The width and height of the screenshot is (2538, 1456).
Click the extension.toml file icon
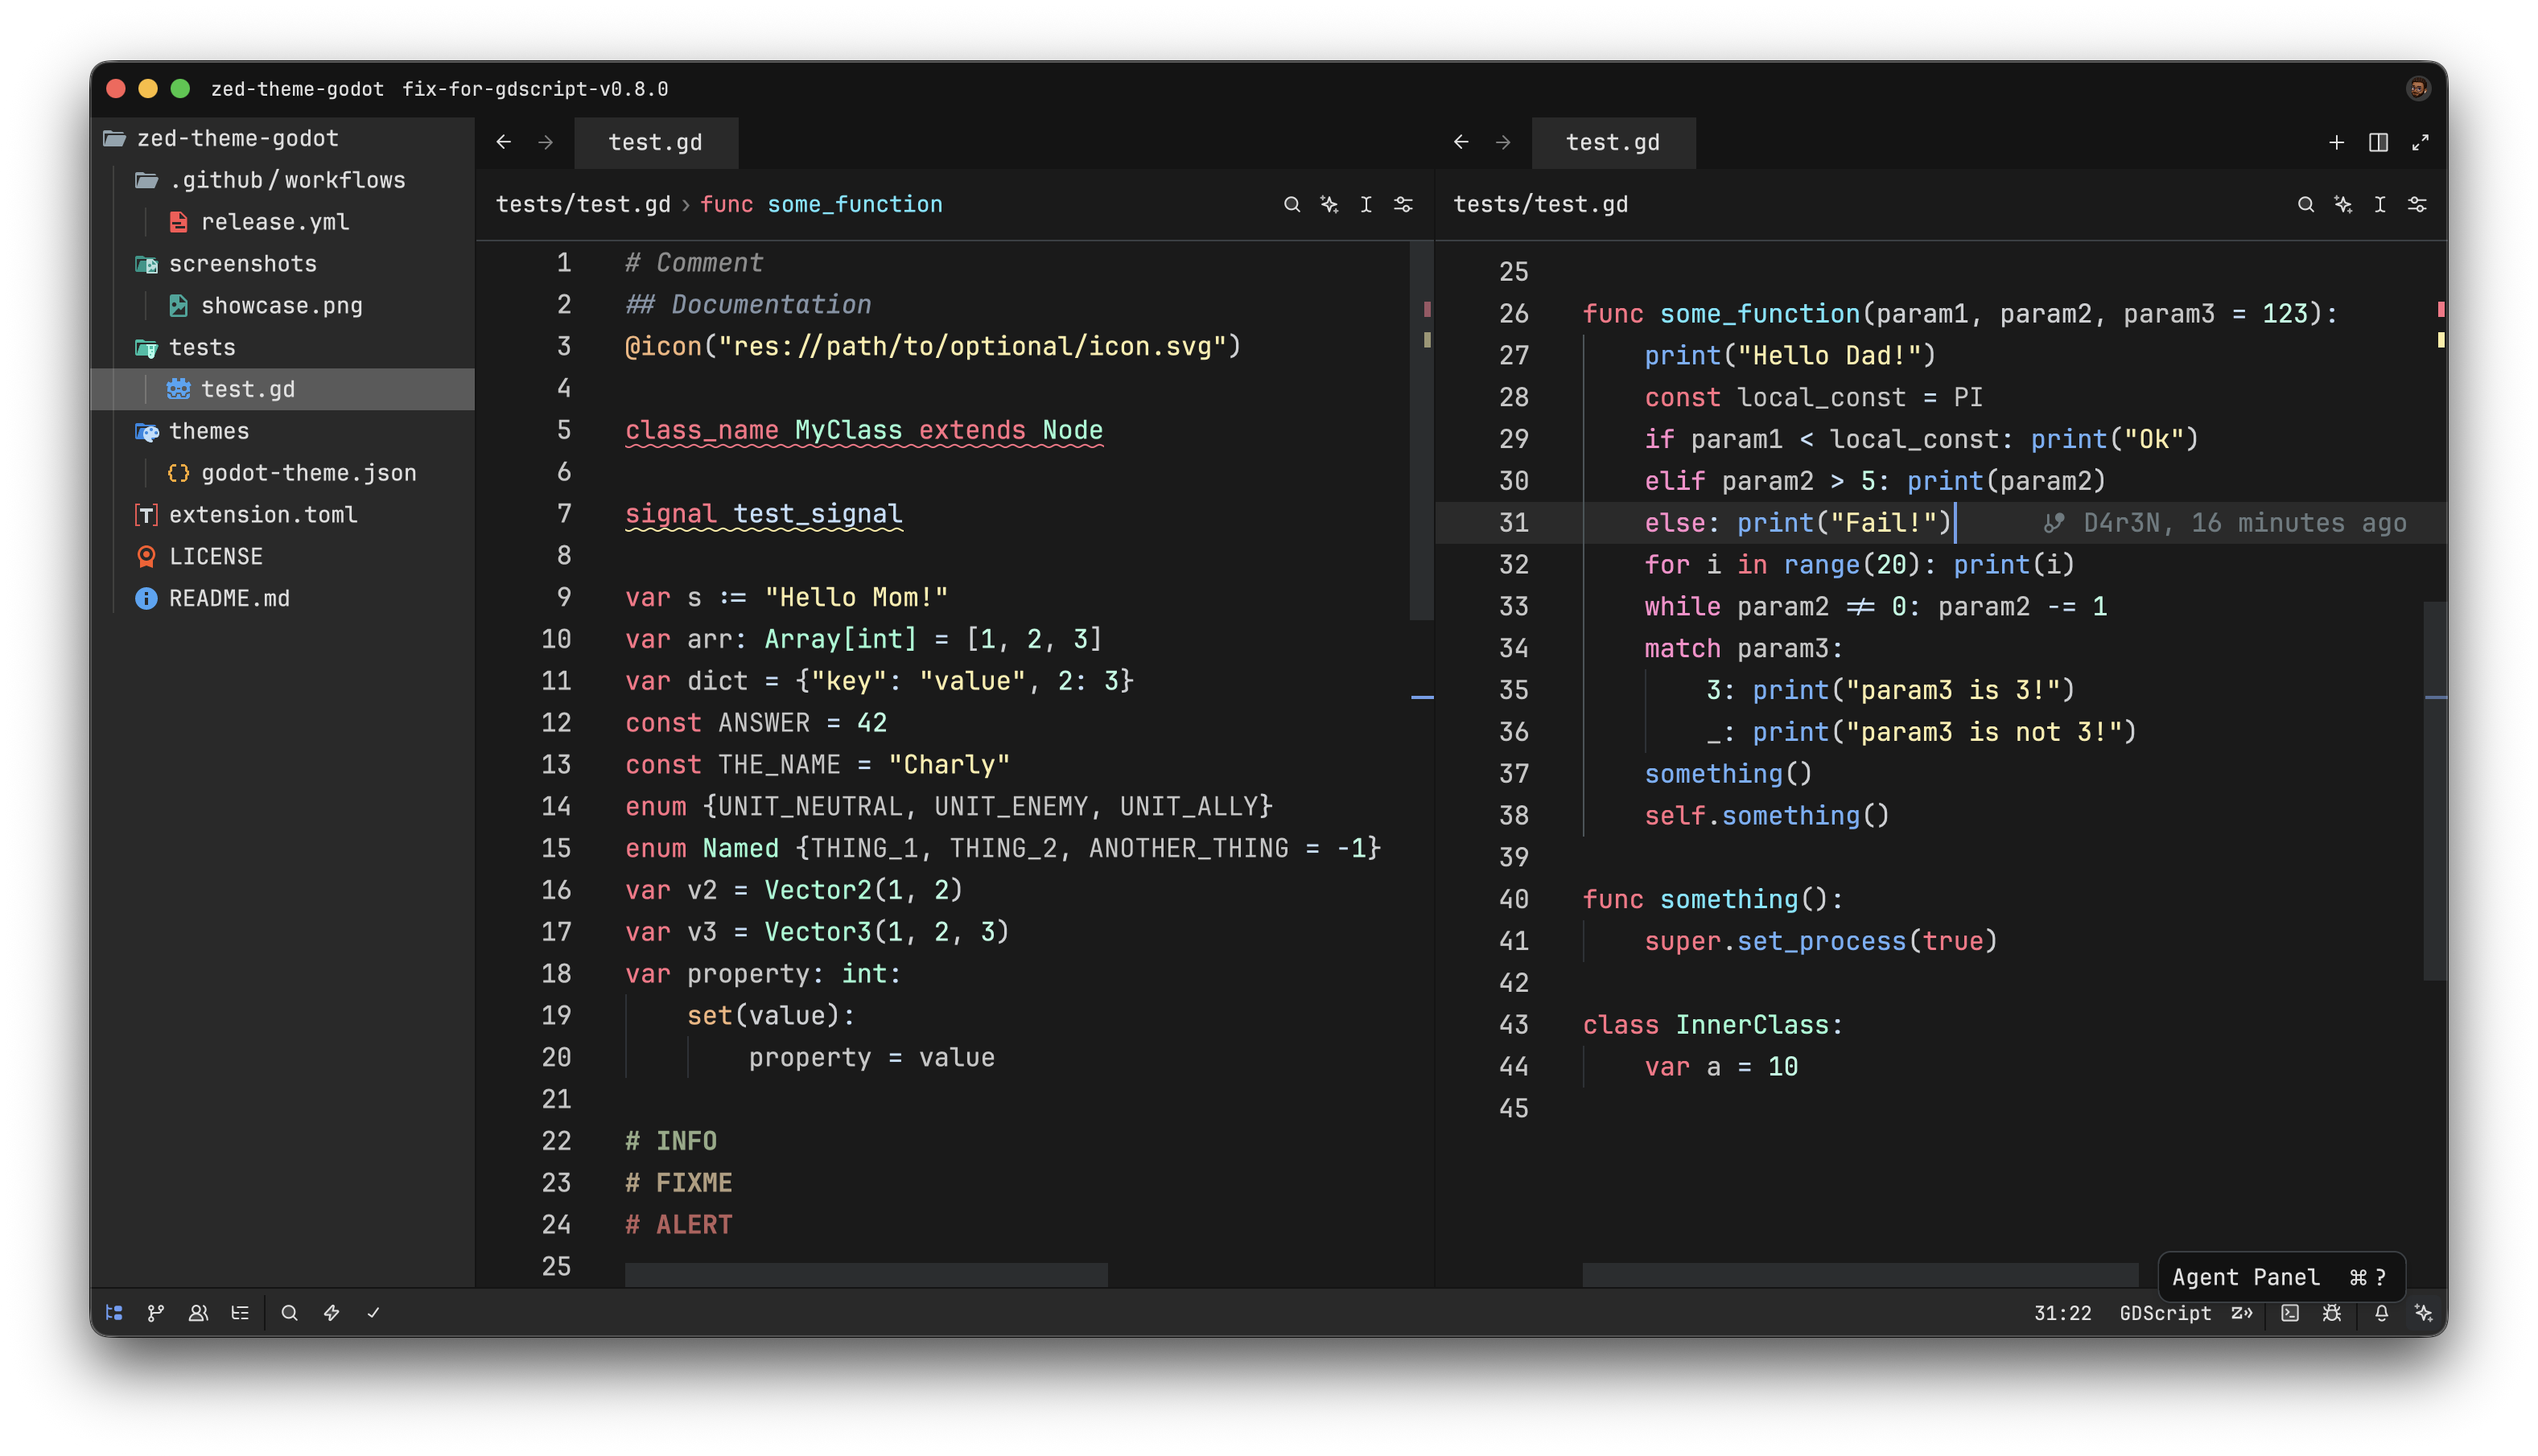(x=146, y=514)
